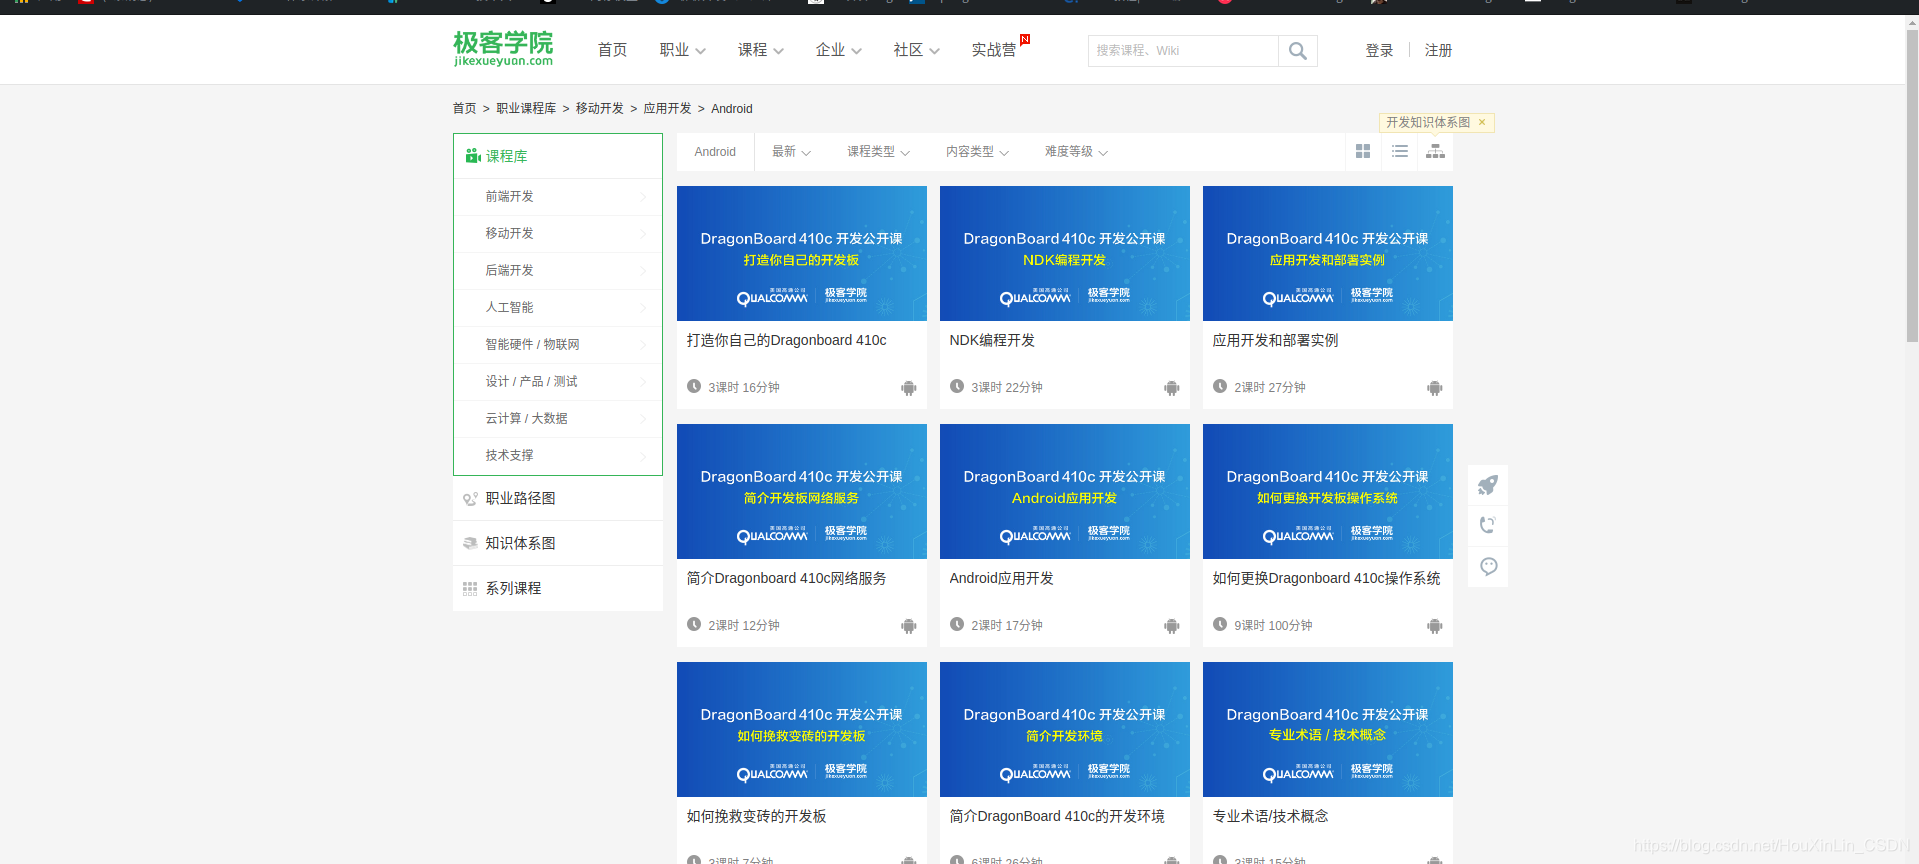Screen dimensions: 1919x864
Task: Expand the 职业 navigation dropdown
Action: [x=683, y=50]
